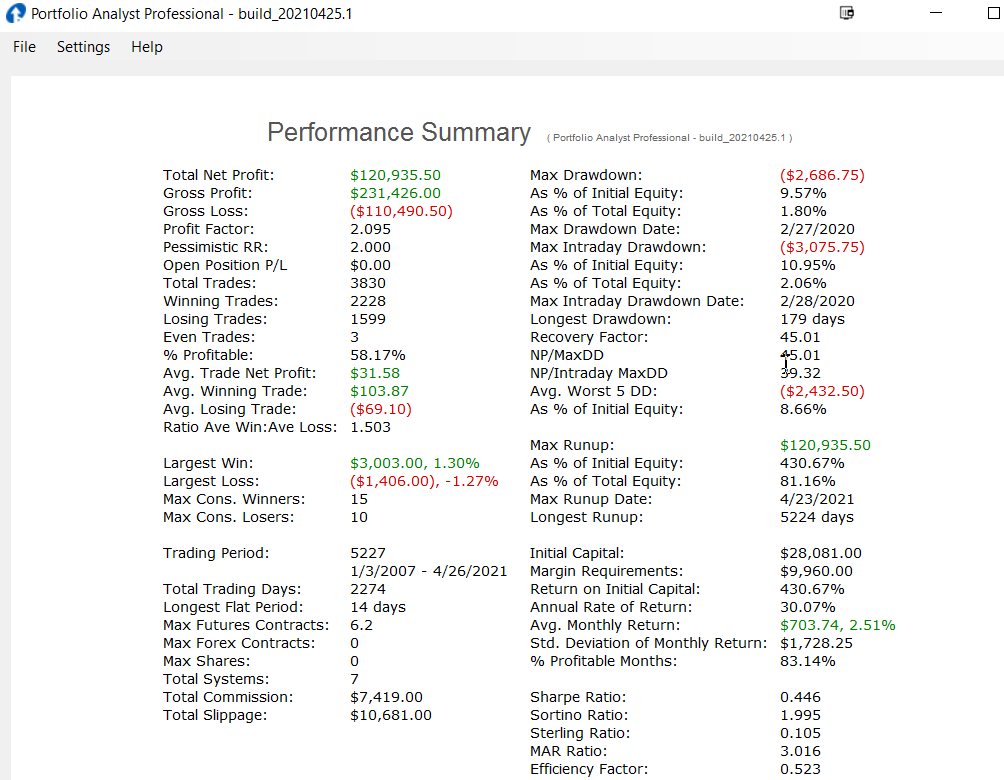Click the Profit Factor value 2.095
The height and width of the screenshot is (780, 1004).
click(370, 229)
